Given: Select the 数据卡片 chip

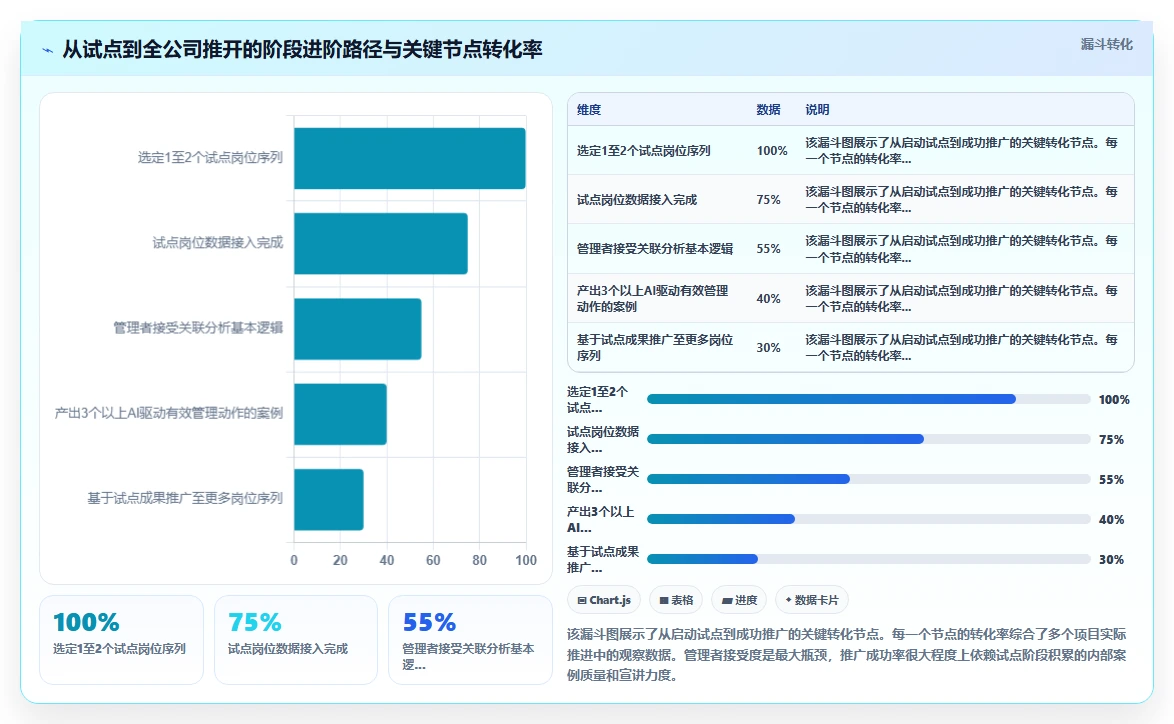Looking at the screenshot, I should (812, 600).
